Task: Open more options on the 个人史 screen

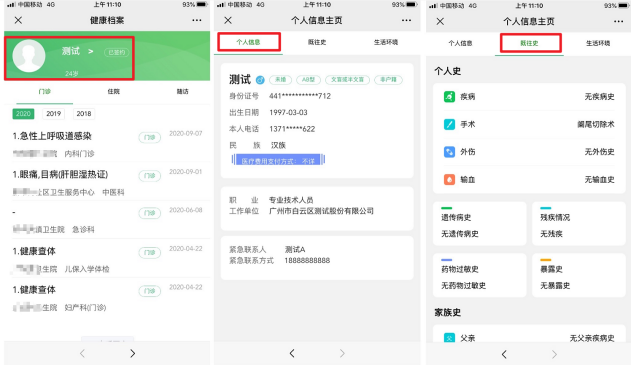Action: [x=619, y=21]
